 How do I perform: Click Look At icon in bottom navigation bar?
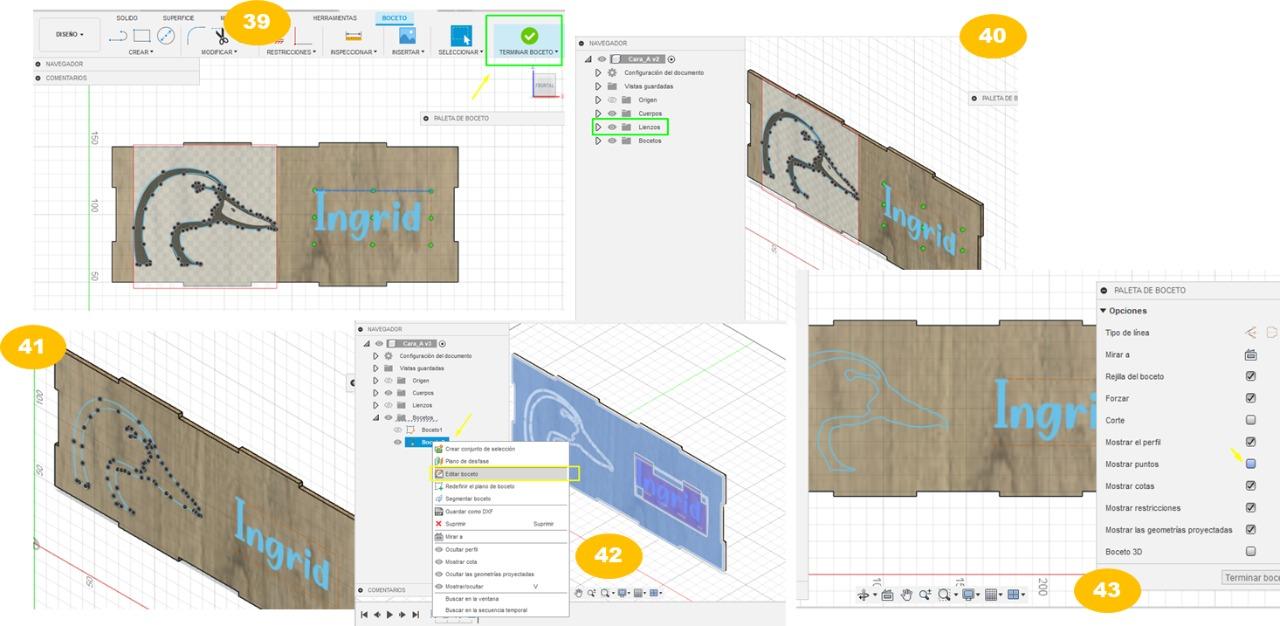(886, 594)
